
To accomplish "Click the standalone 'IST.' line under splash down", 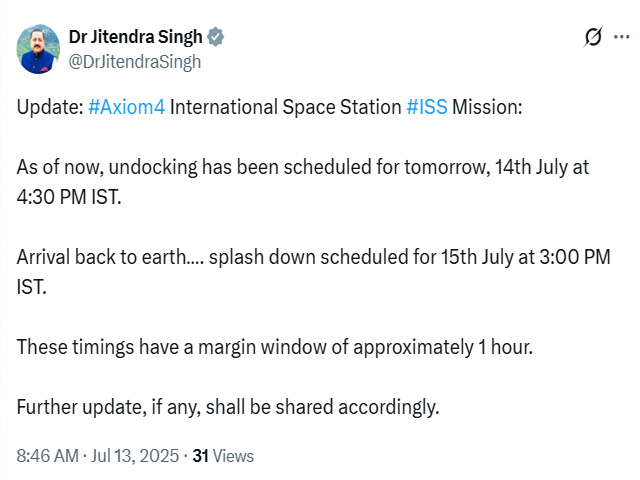I will coord(31,287).
